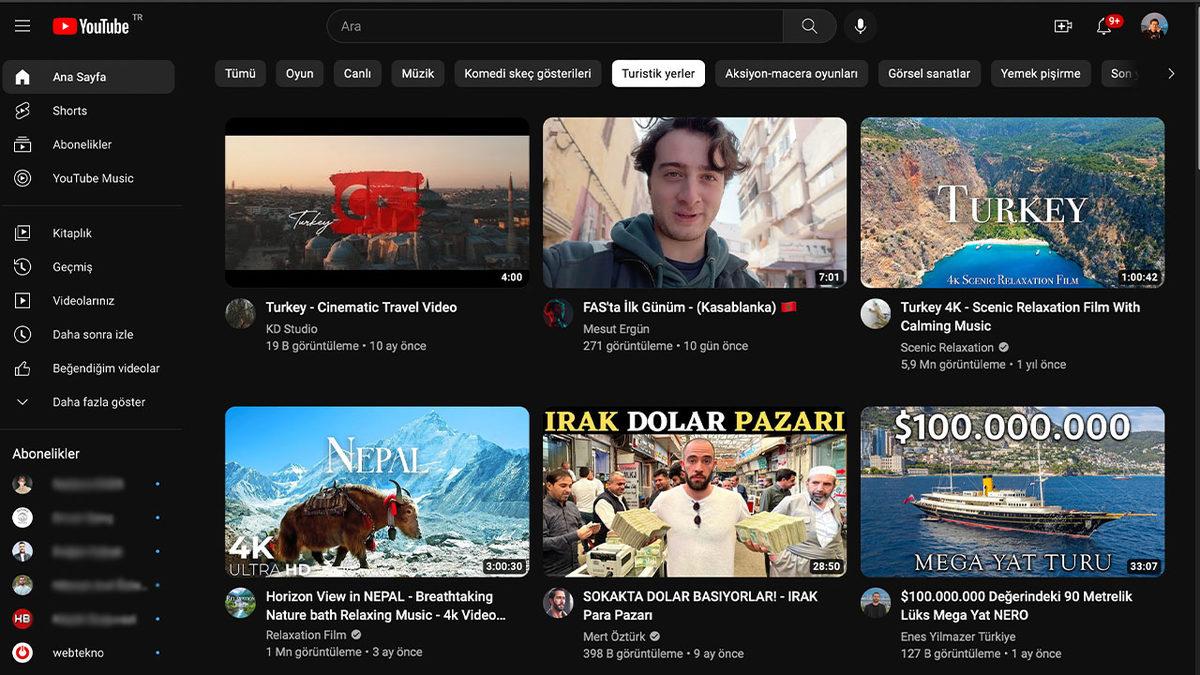Click the right chevron to show more chips
Viewport: 1200px width, 675px height.
(x=1171, y=73)
